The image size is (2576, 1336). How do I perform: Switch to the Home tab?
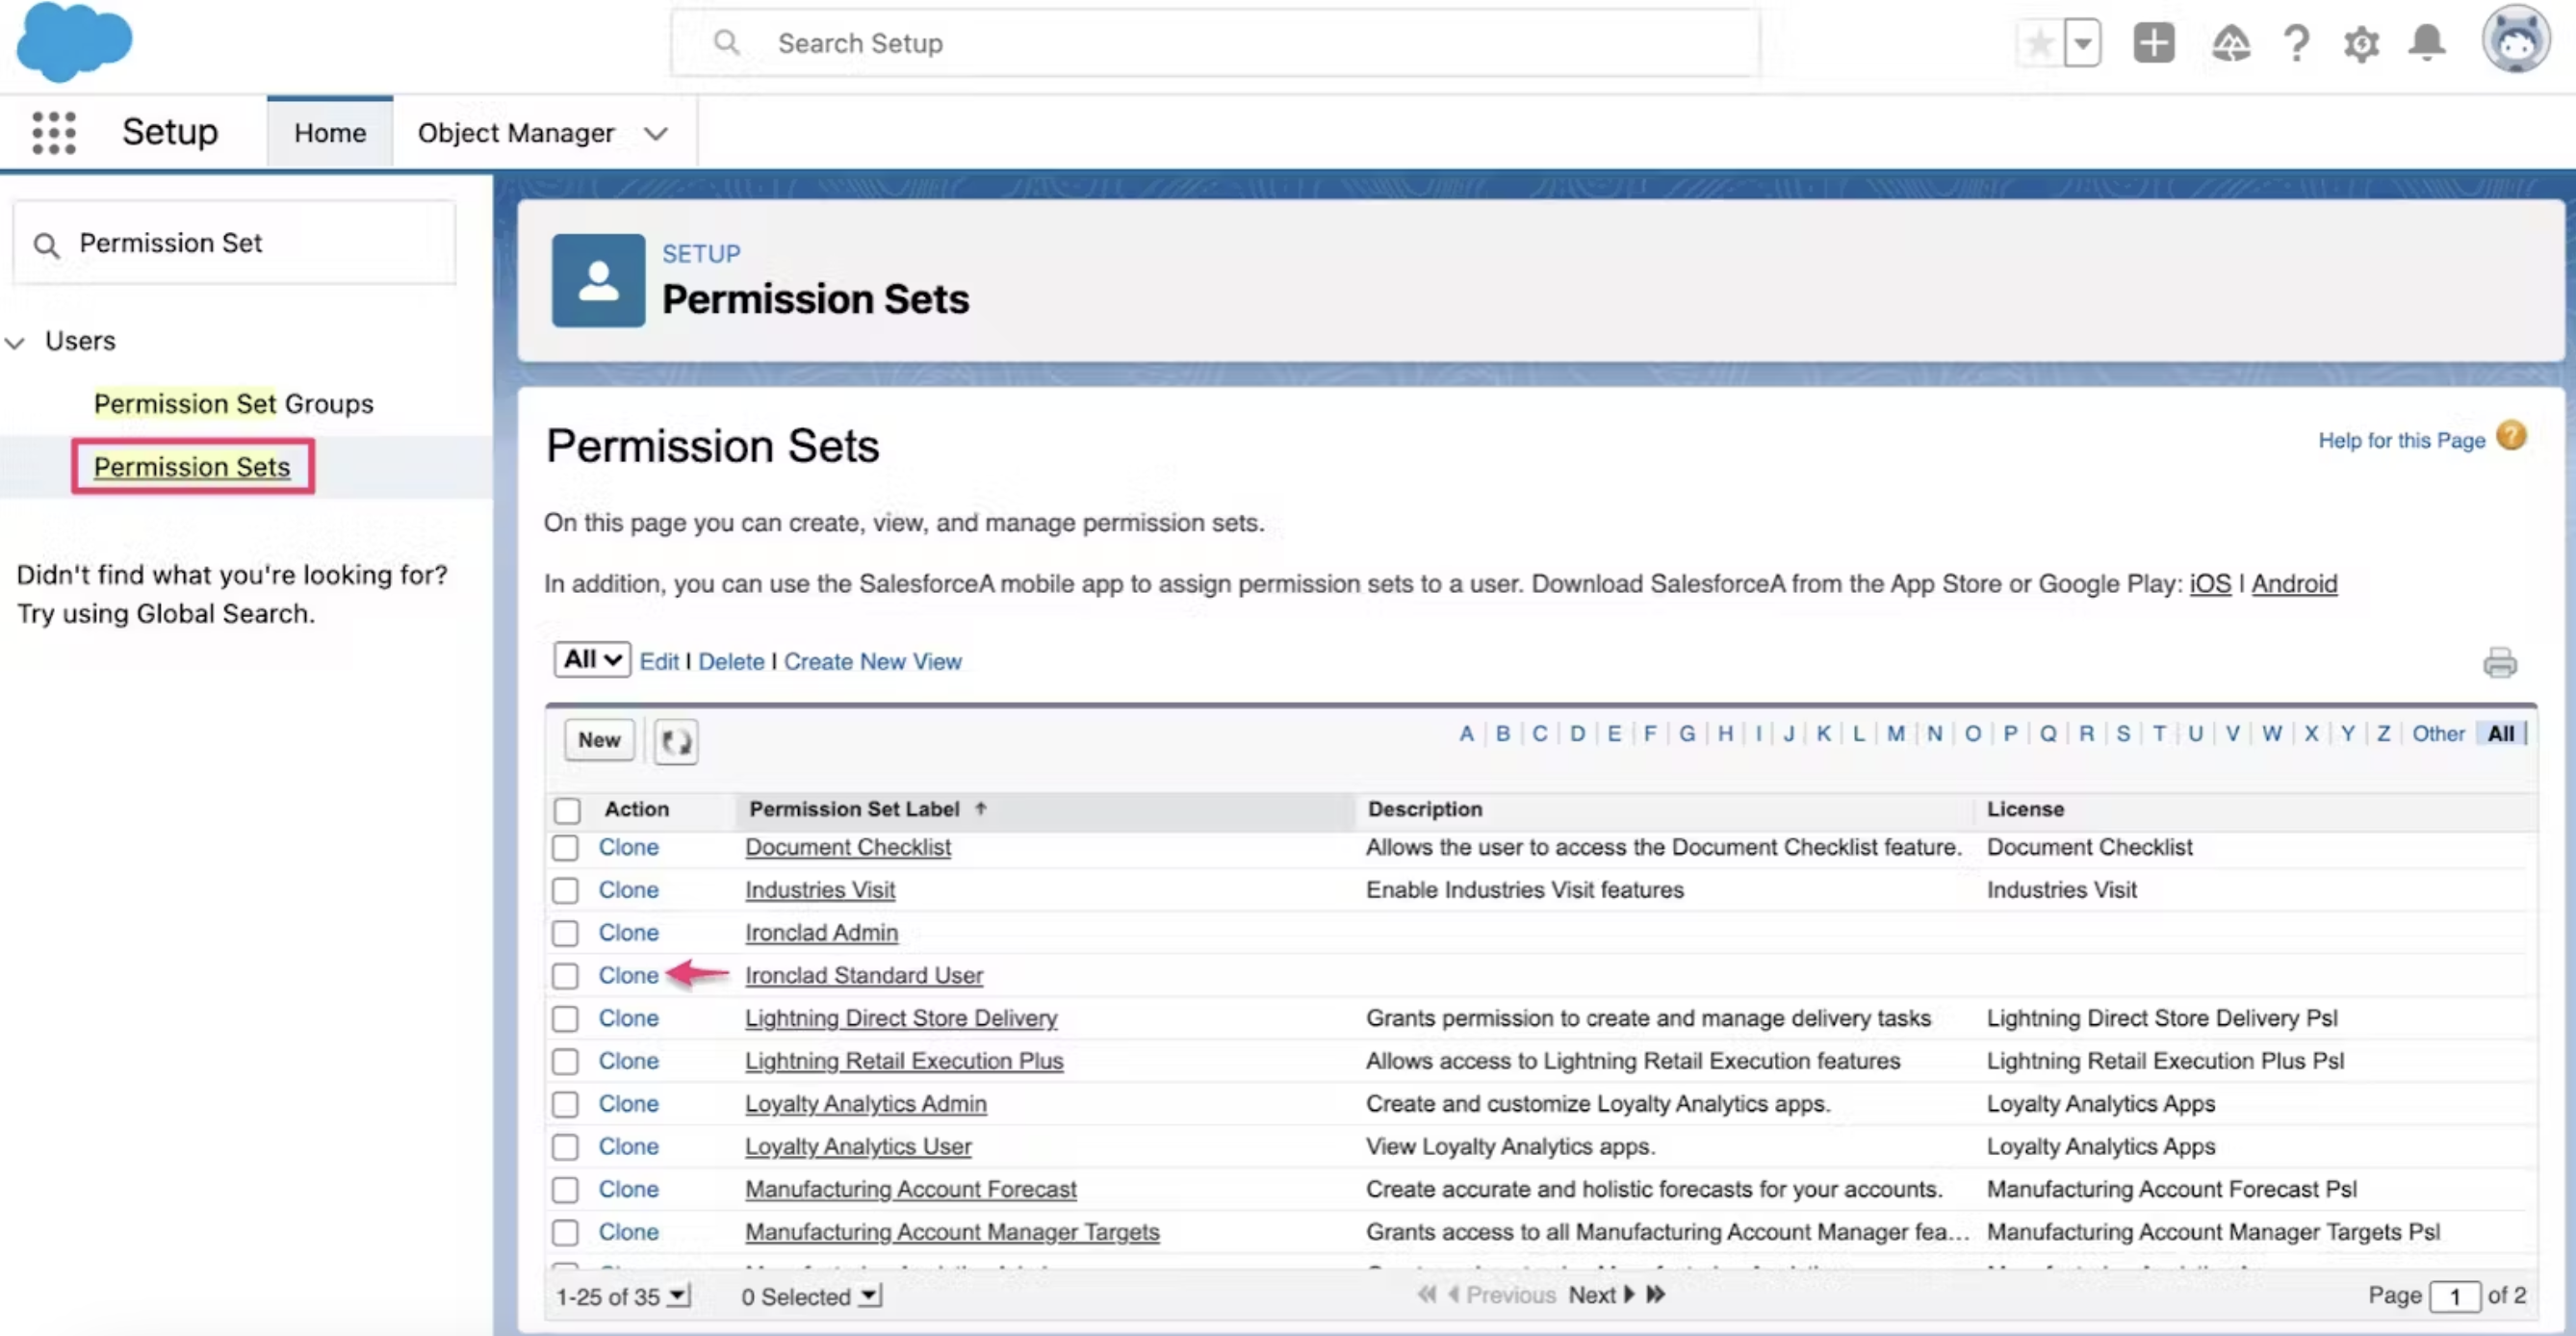pos(330,132)
